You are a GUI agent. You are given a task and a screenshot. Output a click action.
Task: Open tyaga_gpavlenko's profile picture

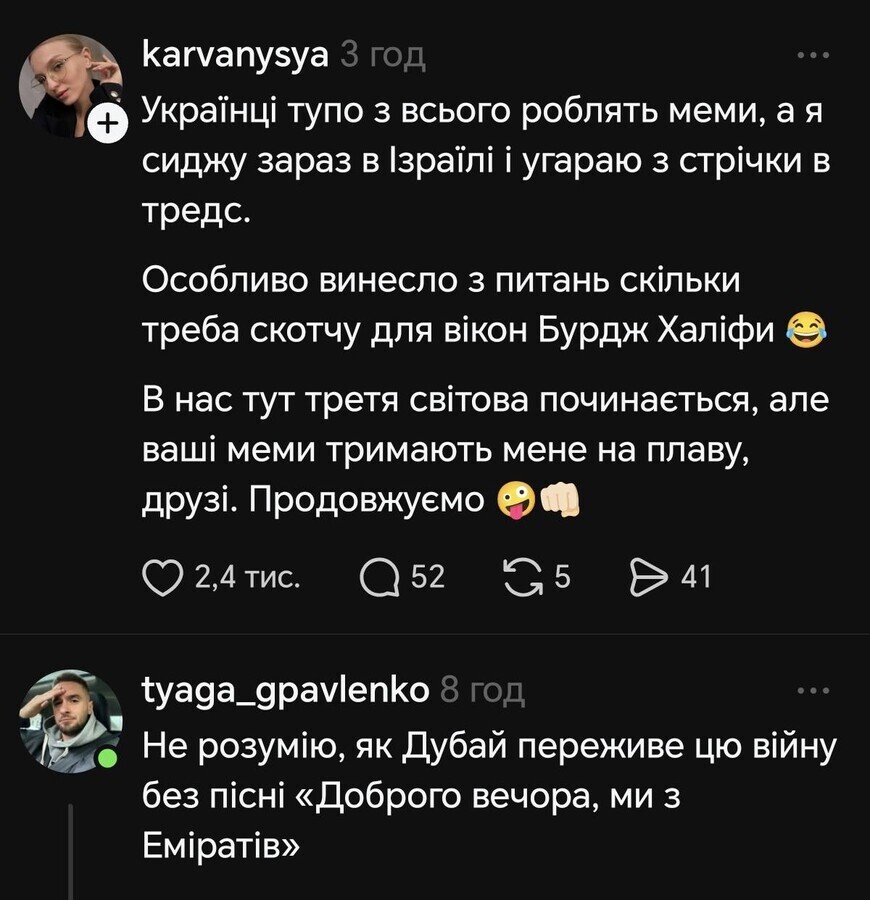68,720
